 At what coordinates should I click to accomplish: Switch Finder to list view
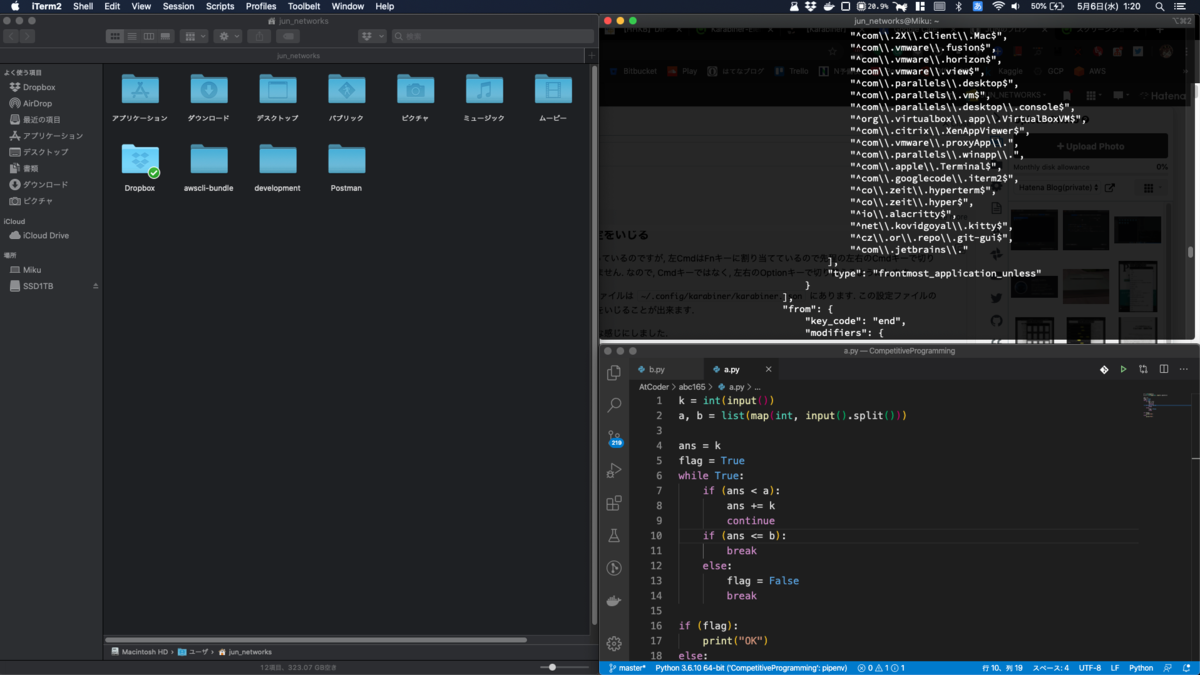click(x=132, y=36)
